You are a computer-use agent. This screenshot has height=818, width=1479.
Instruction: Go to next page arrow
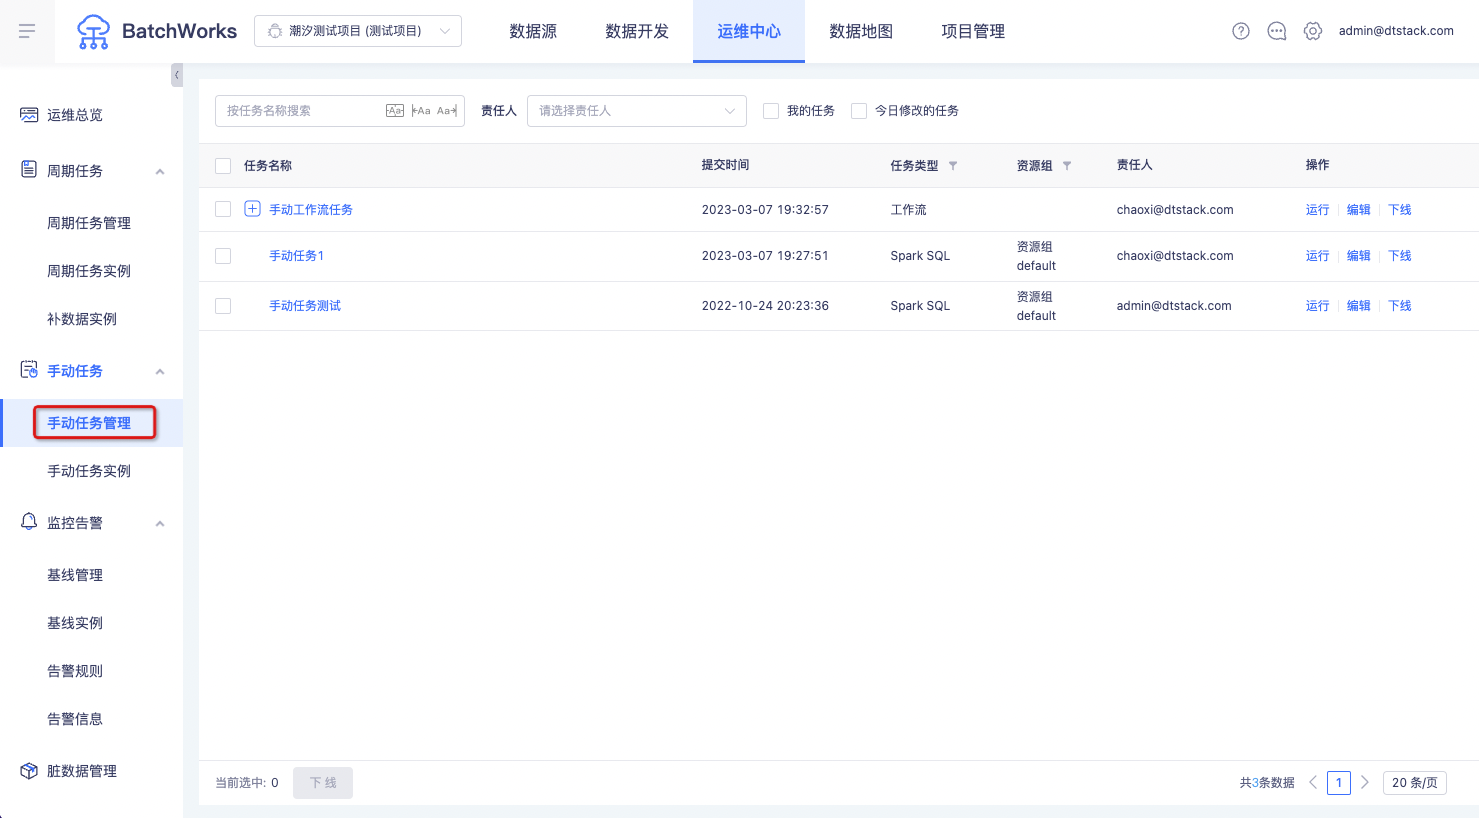tap(1365, 782)
